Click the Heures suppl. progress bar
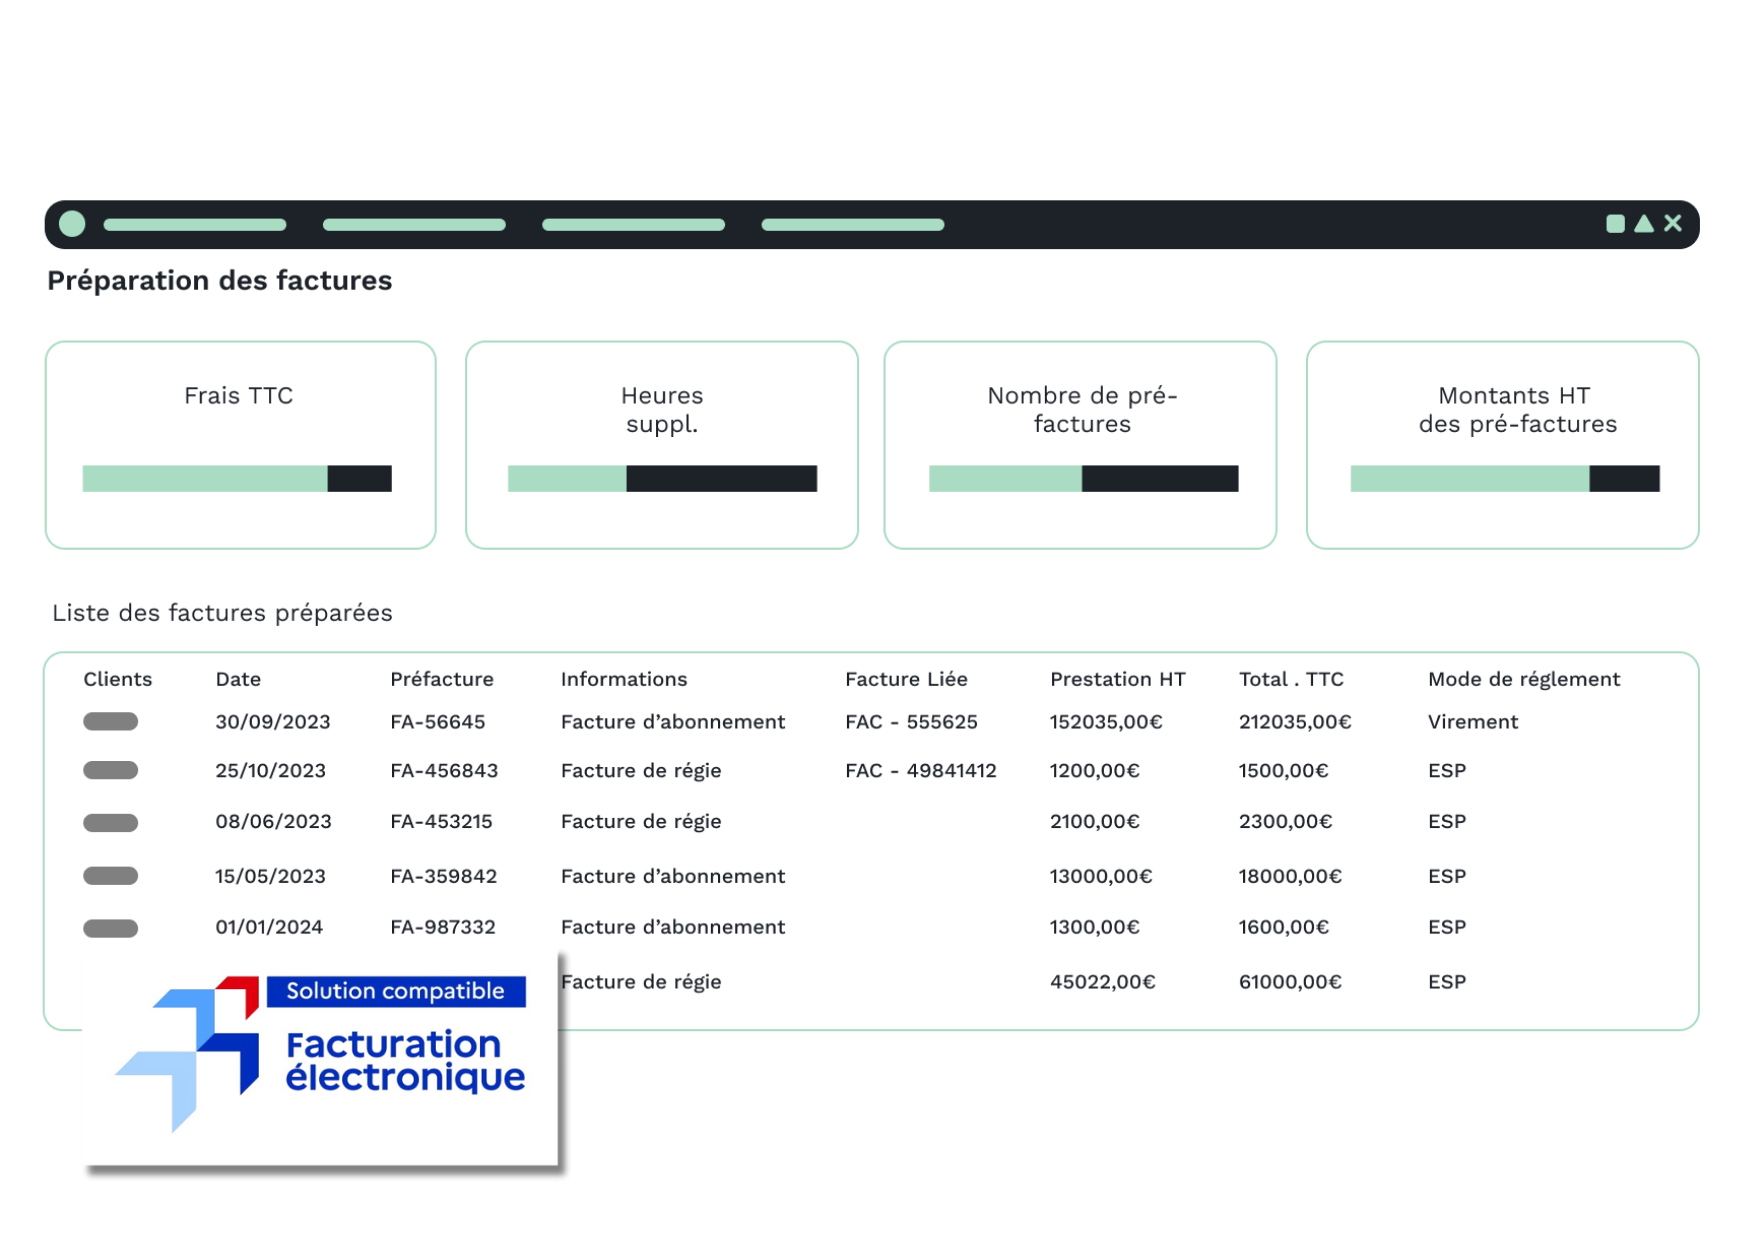This screenshot has width=1748, height=1240. click(662, 479)
